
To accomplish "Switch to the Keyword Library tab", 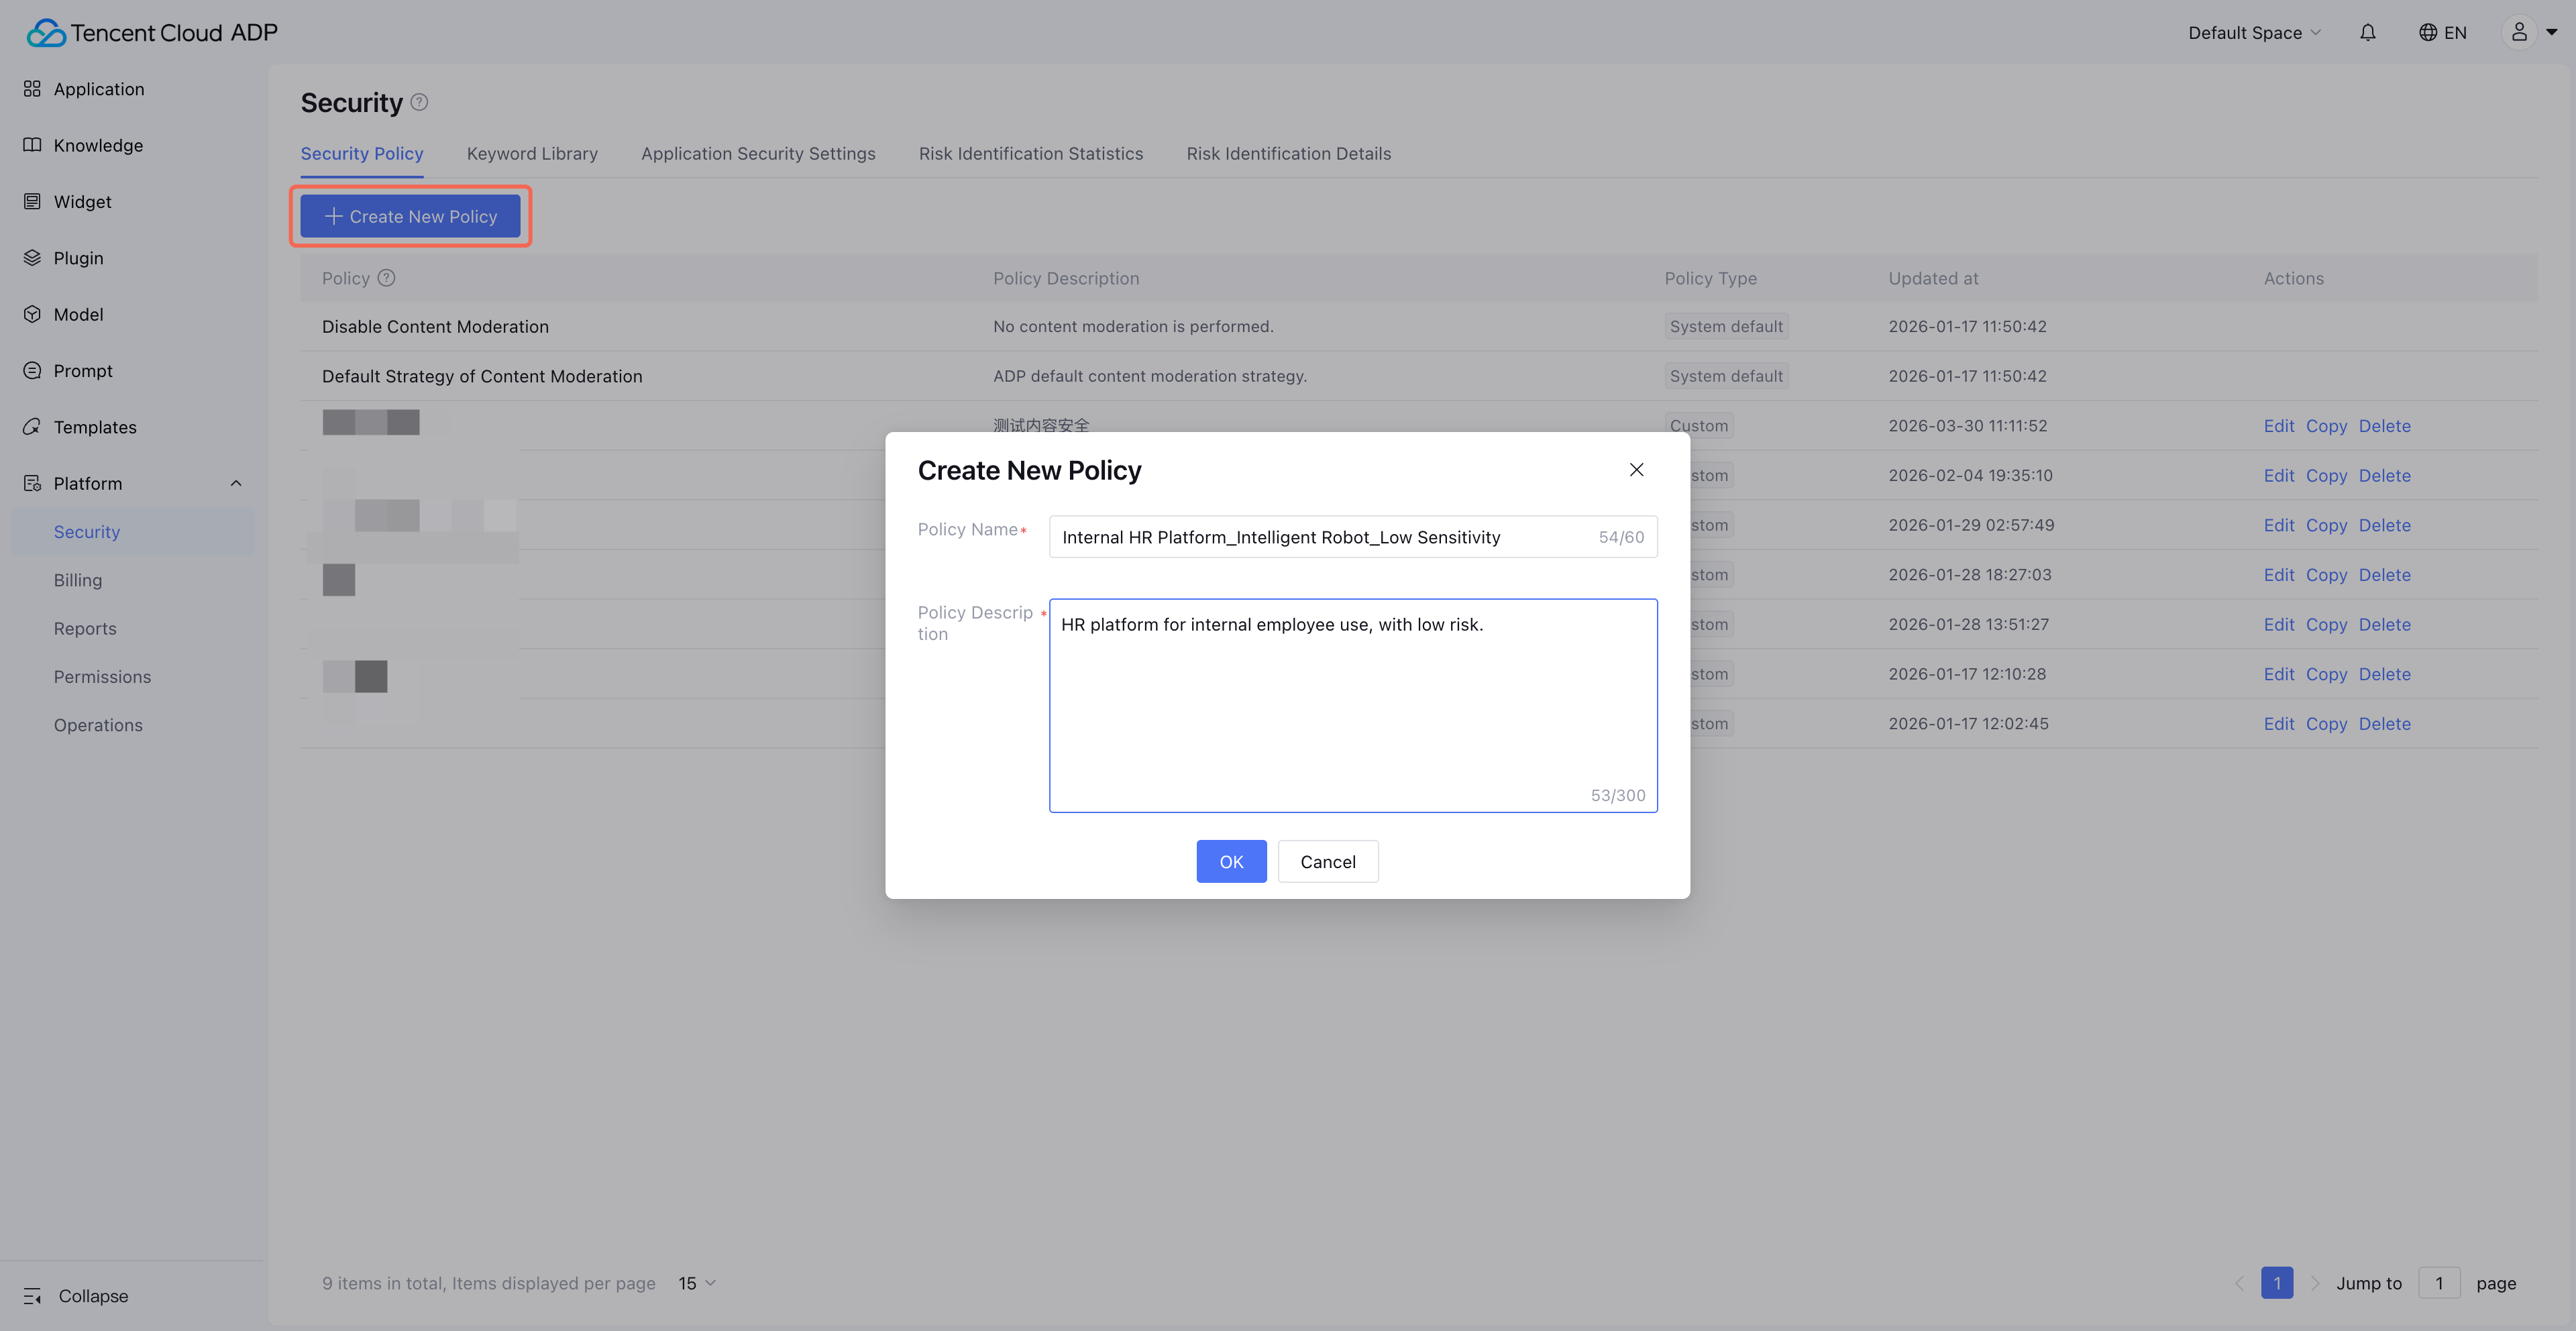I will 532,154.
